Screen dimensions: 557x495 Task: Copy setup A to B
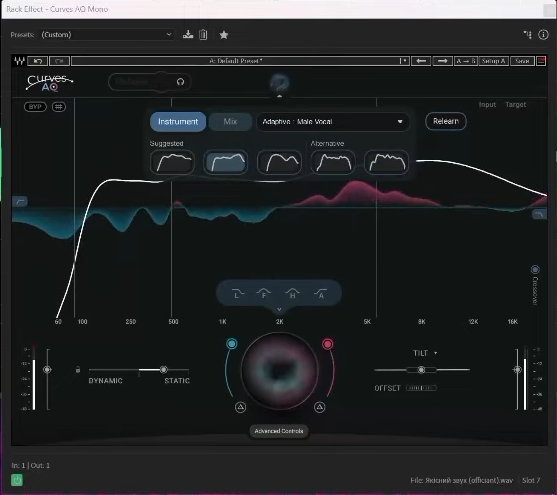click(466, 61)
